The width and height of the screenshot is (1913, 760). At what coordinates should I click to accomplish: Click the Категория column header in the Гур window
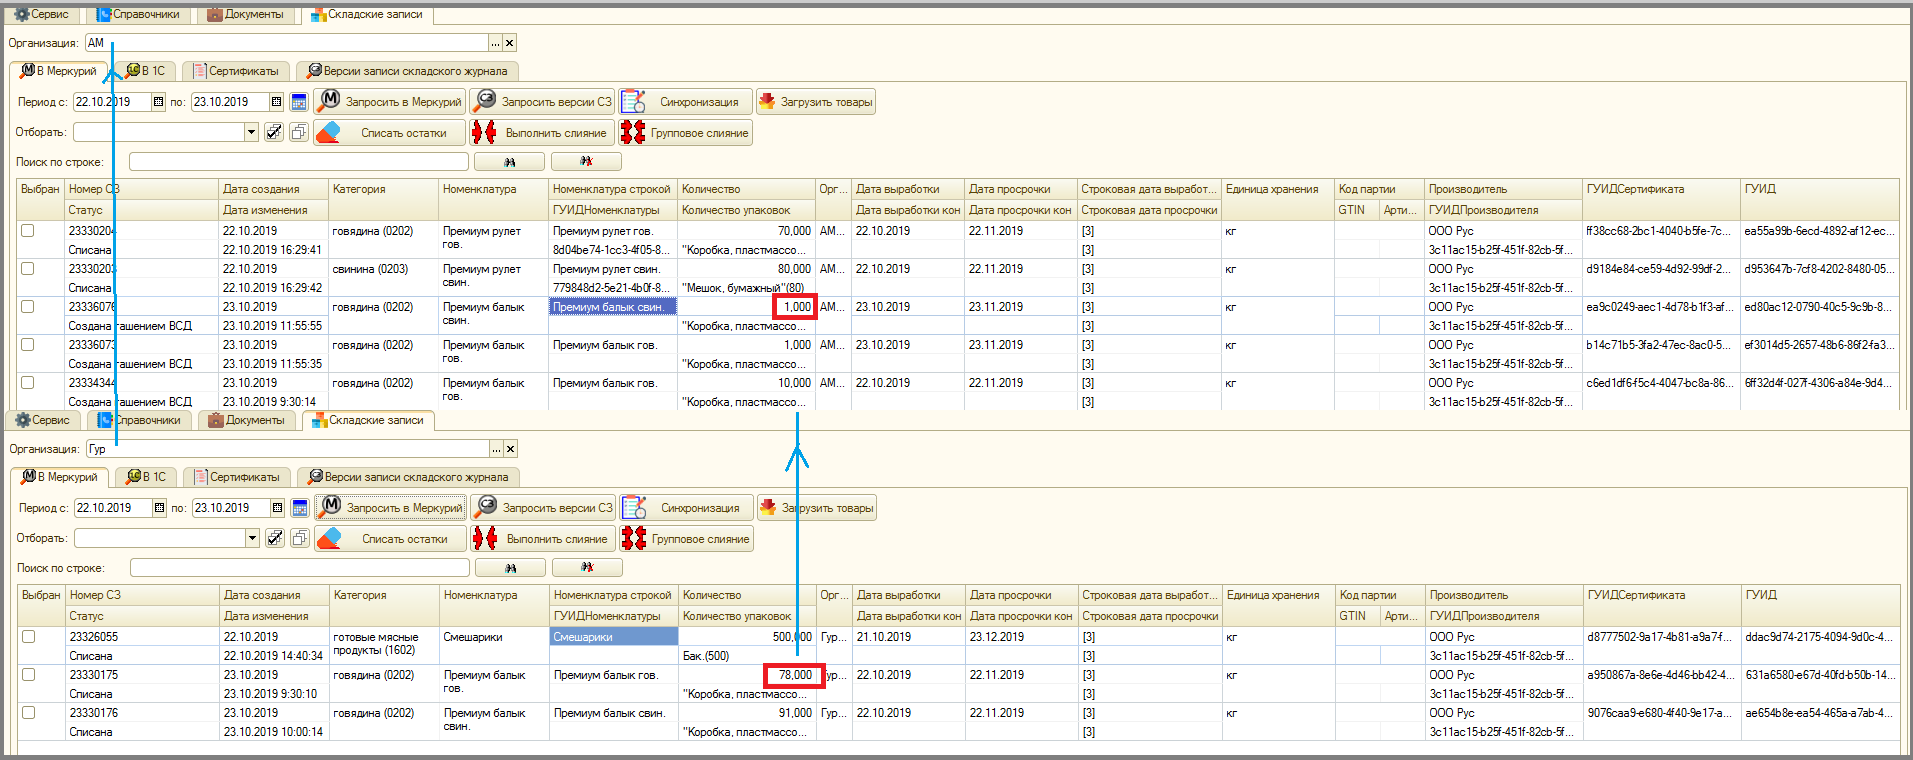(x=385, y=595)
